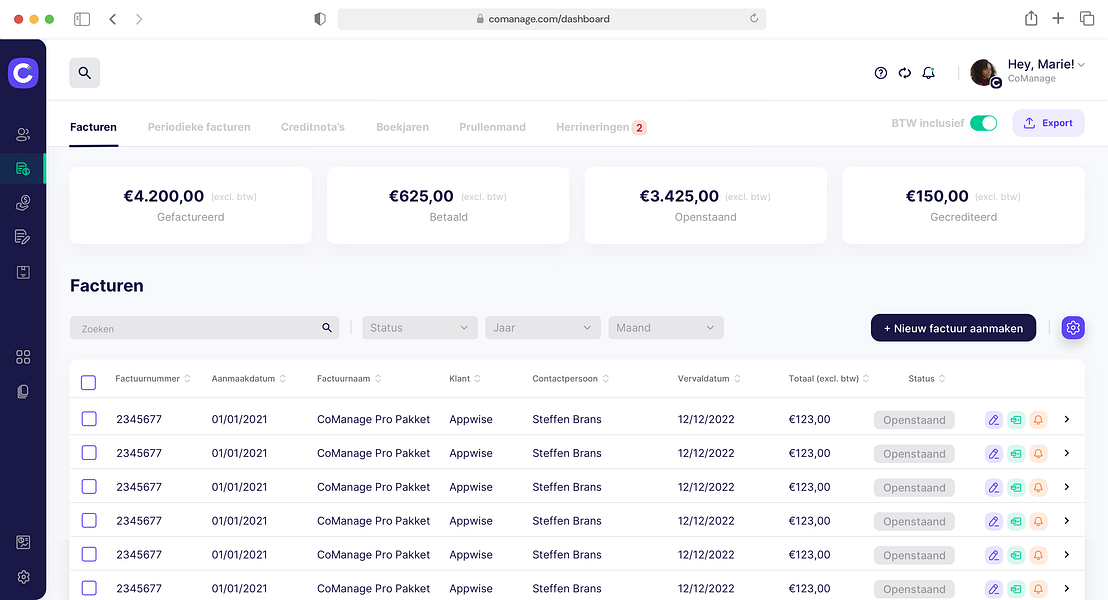This screenshot has height=600, width=1108.
Task: Open the purple table settings gear button
Action: pos(1073,328)
